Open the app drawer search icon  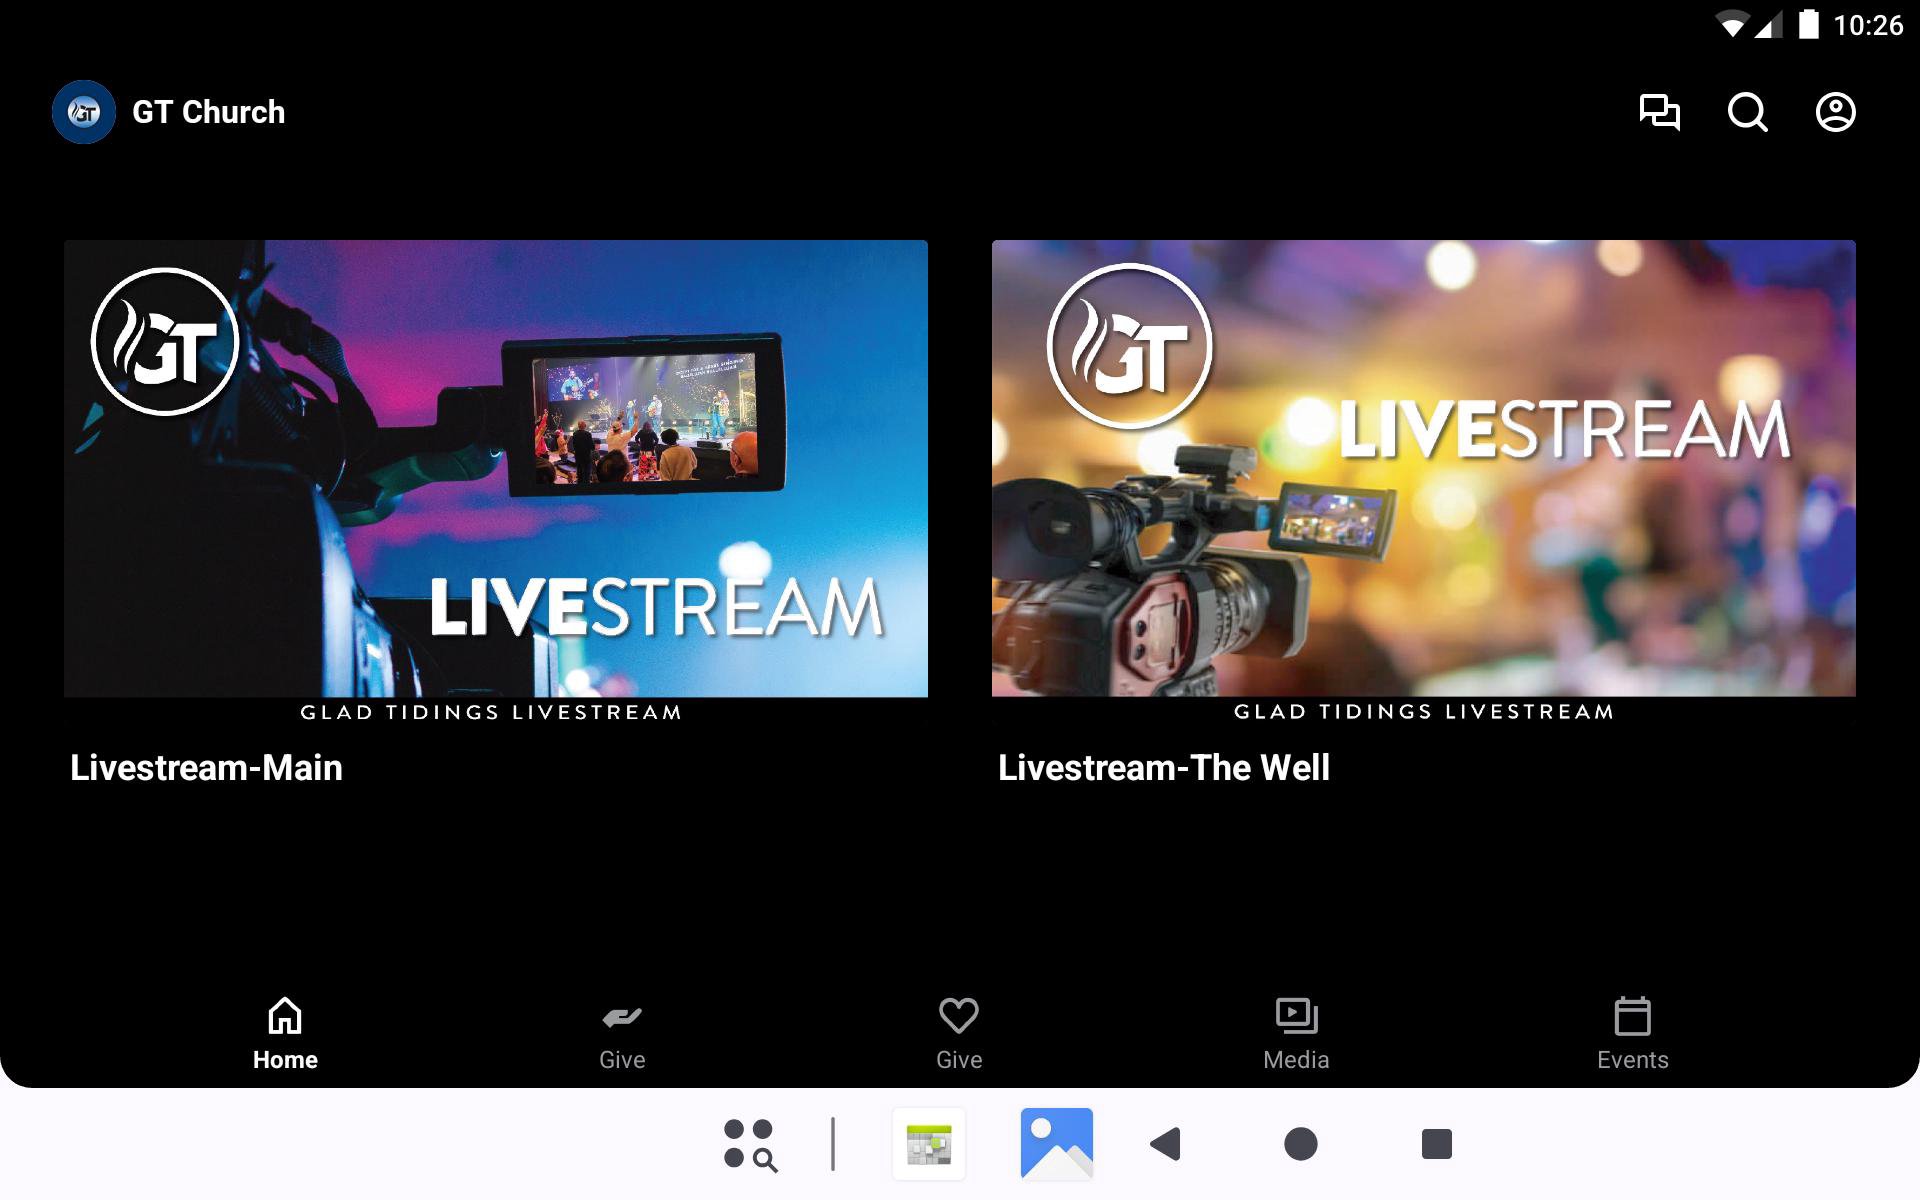[750, 1144]
